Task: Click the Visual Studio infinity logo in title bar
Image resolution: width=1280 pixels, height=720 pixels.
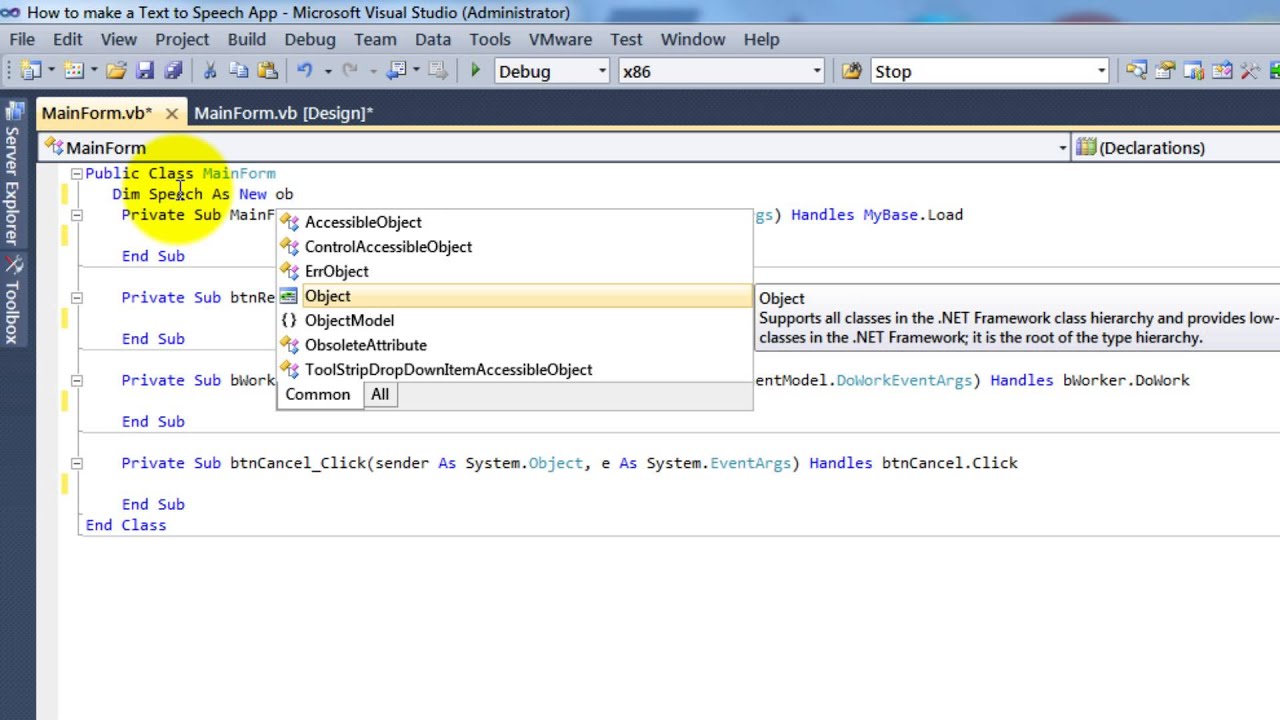Action: 10,13
